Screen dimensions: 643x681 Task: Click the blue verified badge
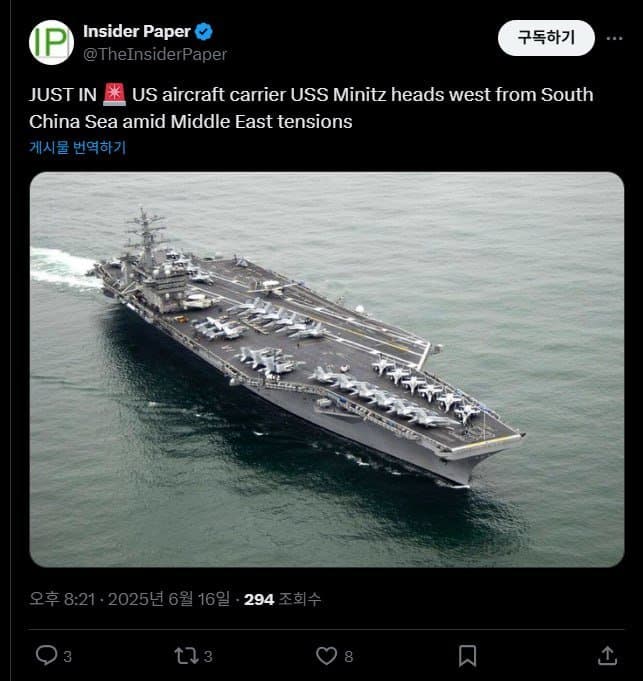pyautogui.click(x=204, y=32)
